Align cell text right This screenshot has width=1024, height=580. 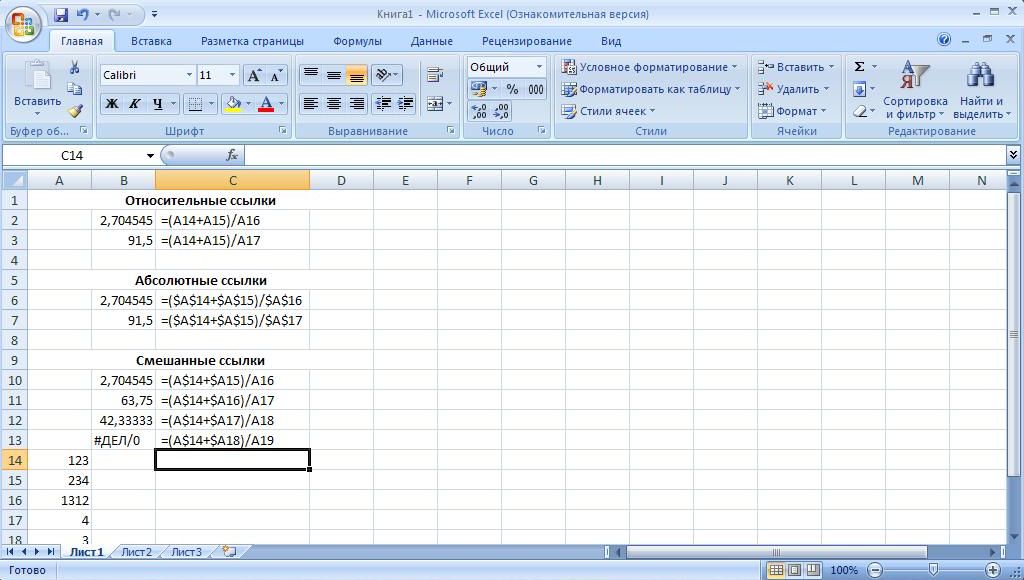(357, 104)
